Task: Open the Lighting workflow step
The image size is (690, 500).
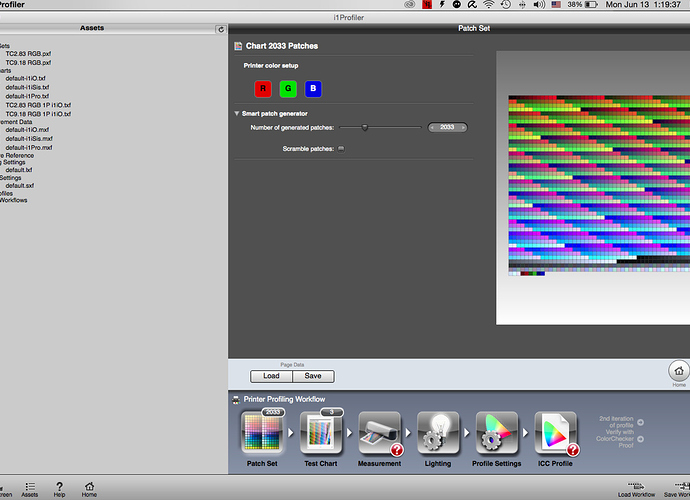Action: (438, 432)
